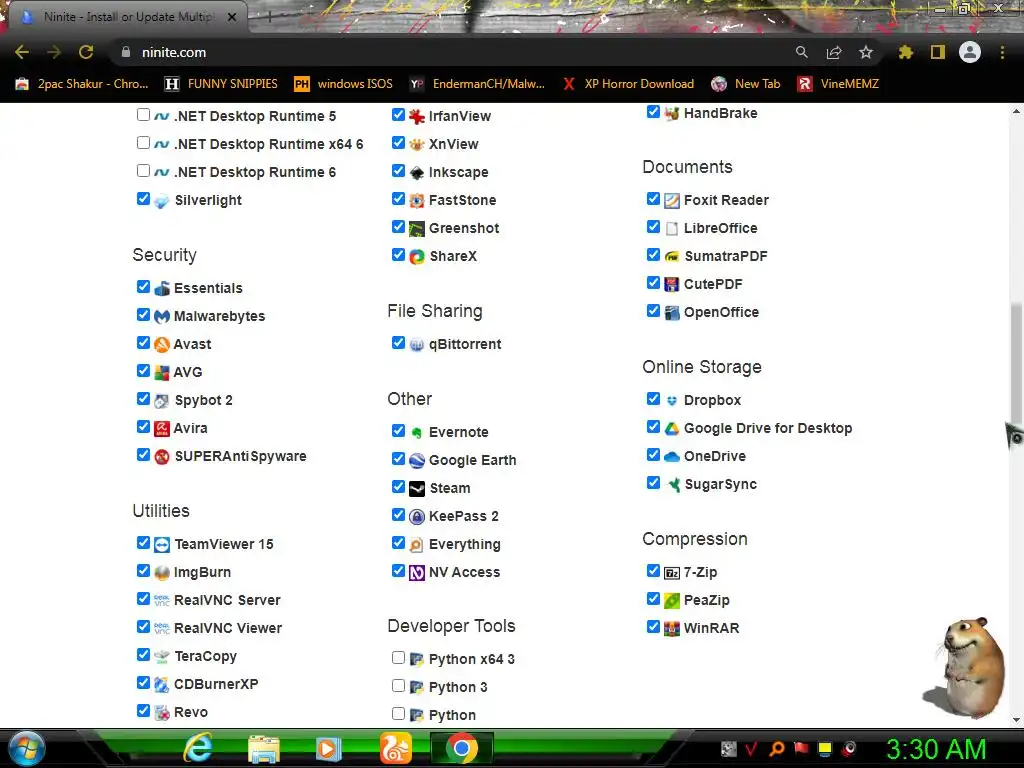The image size is (1024, 768).
Task: Open the XP Horror Download bookmark
Action: point(628,84)
